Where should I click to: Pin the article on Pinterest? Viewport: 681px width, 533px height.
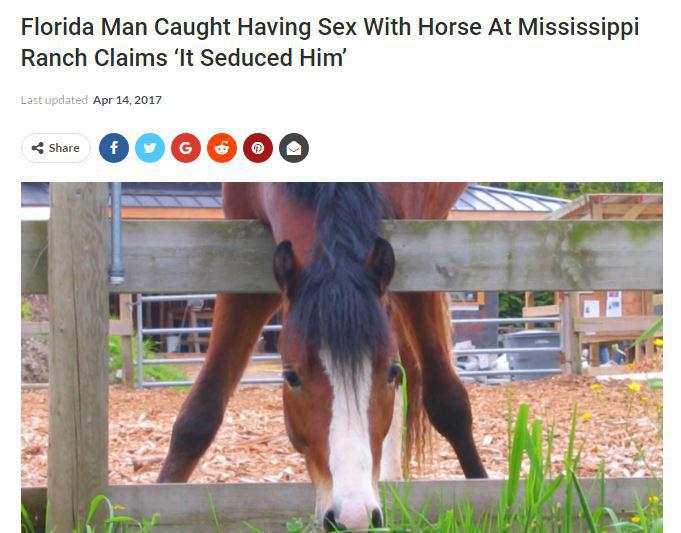coord(258,148)
